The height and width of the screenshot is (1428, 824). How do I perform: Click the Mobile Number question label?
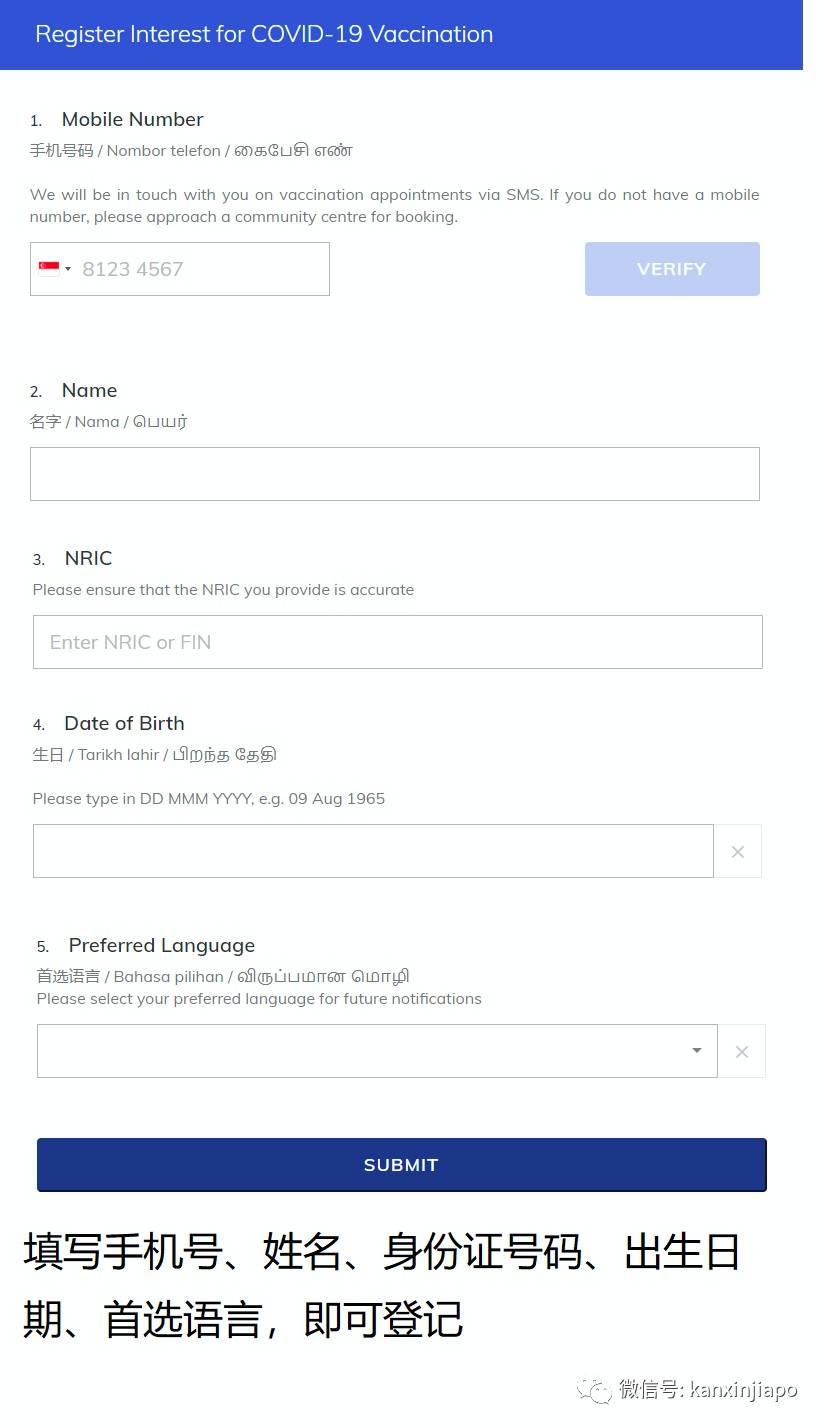(x=132, y=119)
